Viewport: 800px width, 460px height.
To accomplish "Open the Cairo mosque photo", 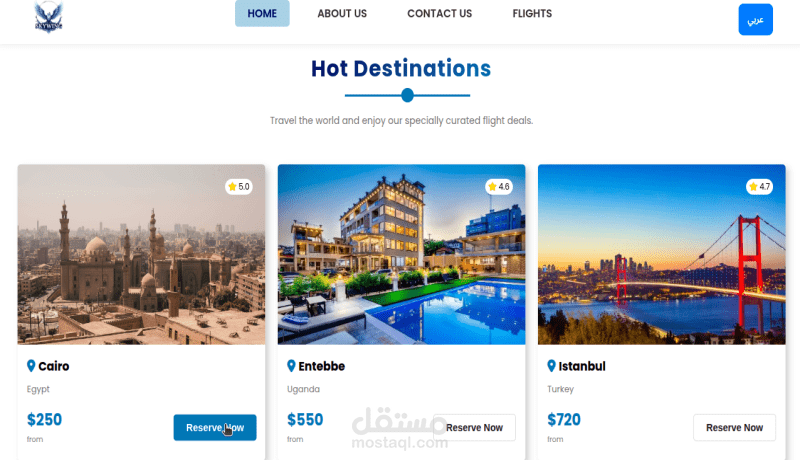I will [x=141, y=254].
